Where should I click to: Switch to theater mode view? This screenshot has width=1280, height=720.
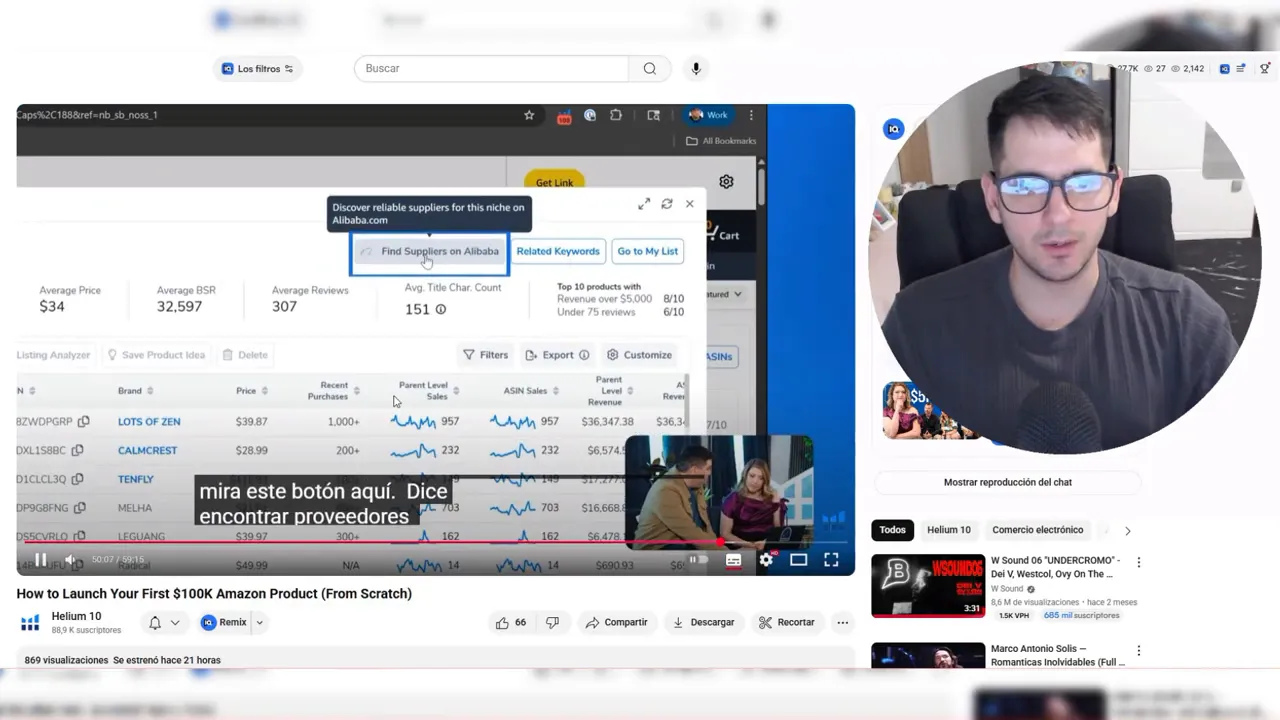tap(798, 560)
